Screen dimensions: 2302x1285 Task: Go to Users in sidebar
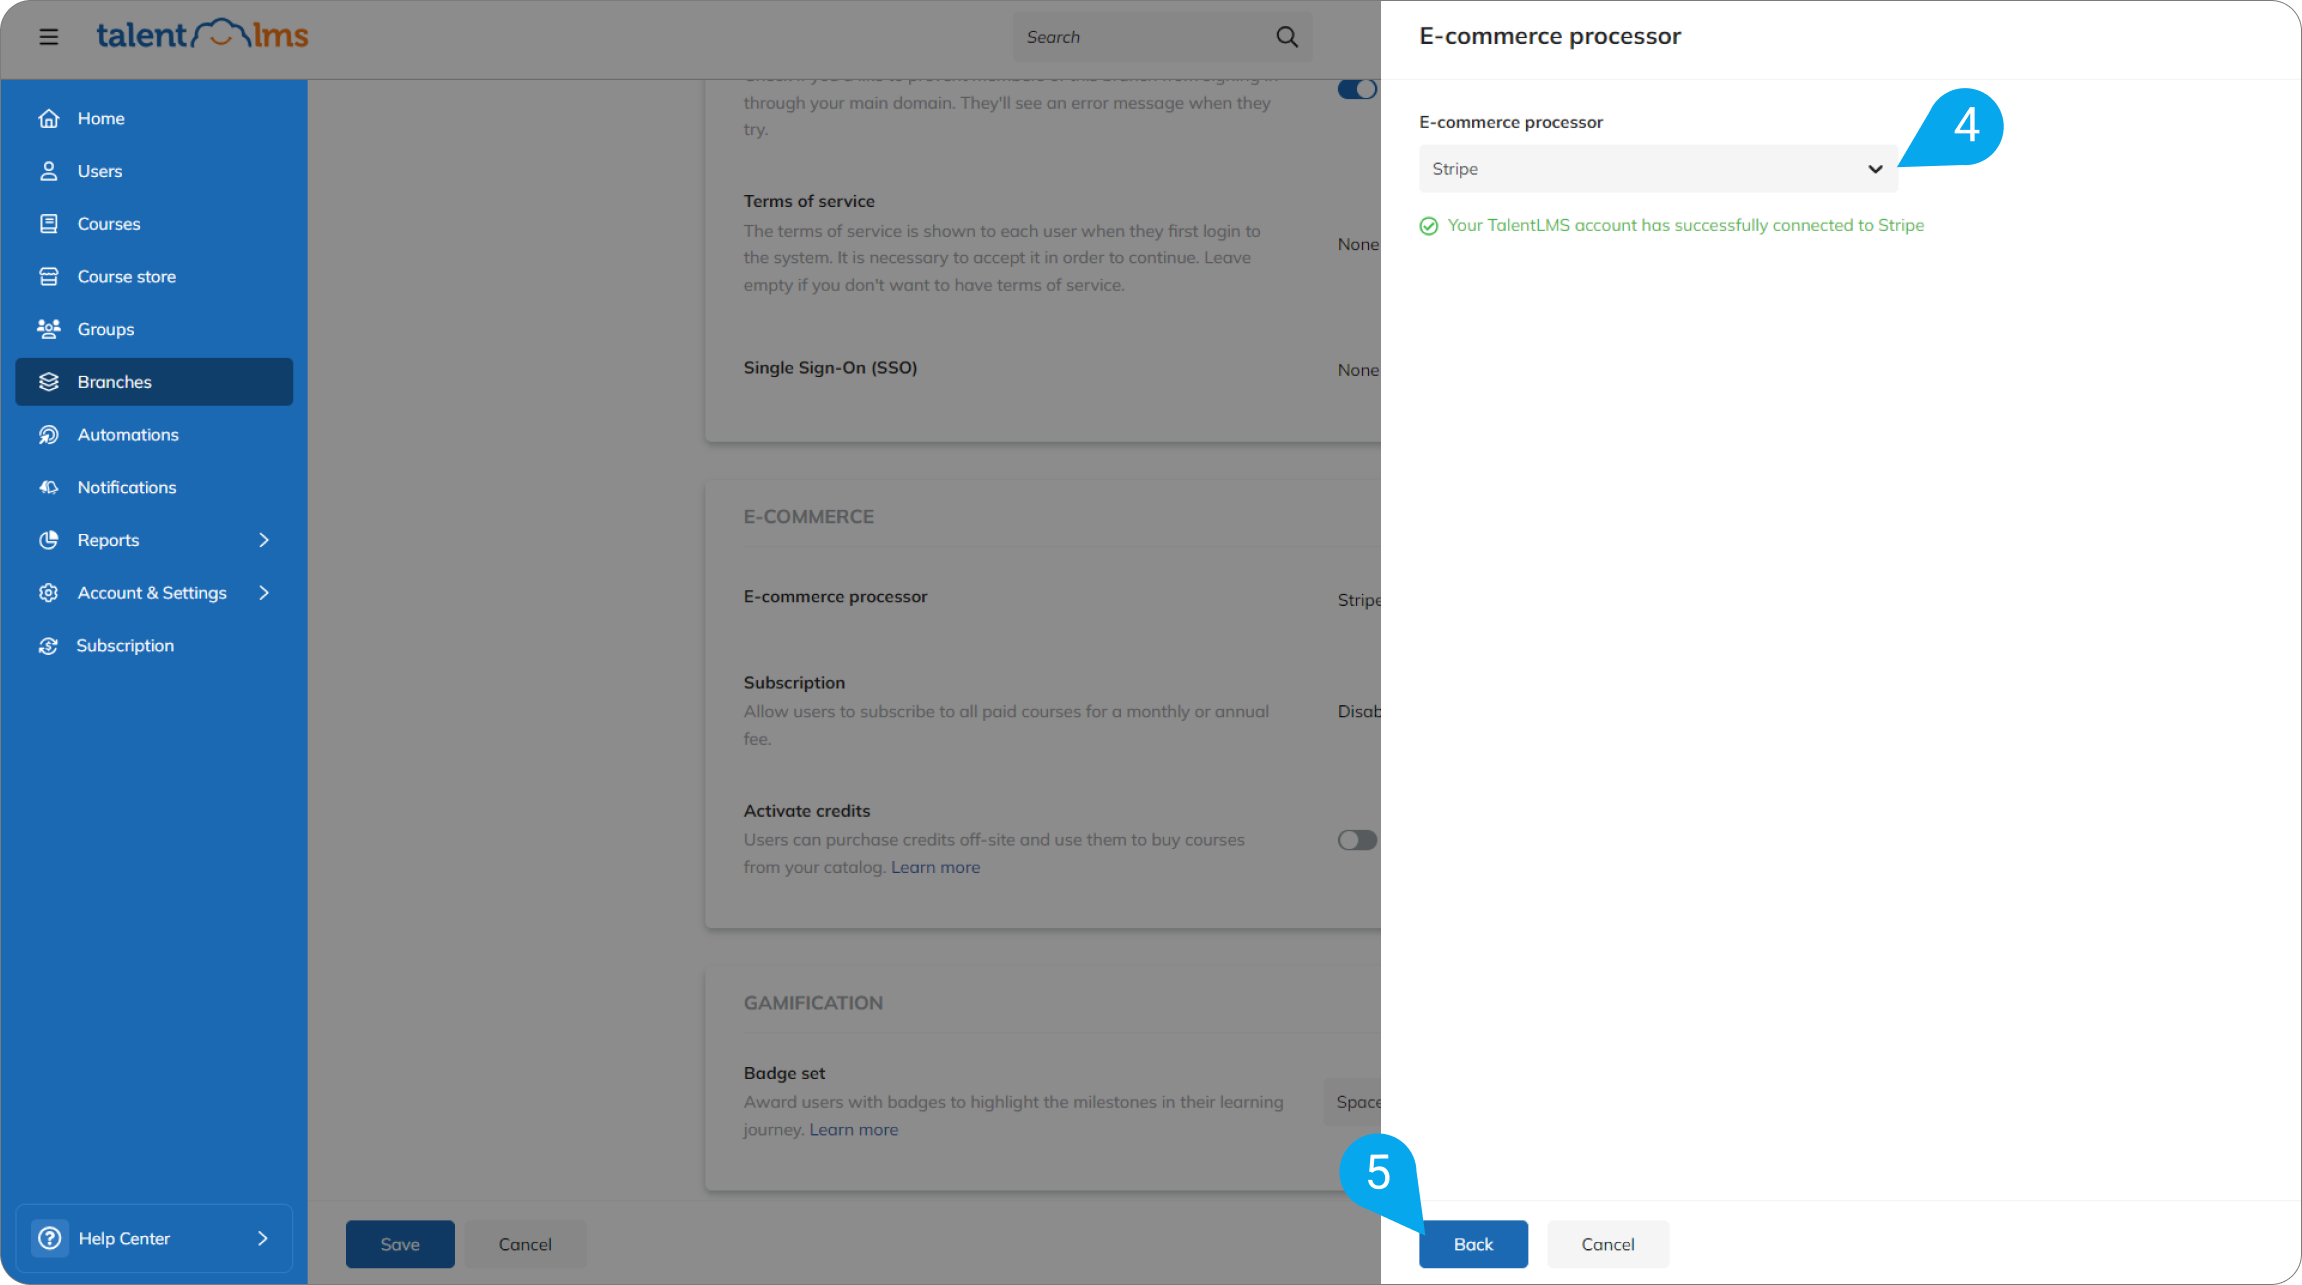point(154,171)
